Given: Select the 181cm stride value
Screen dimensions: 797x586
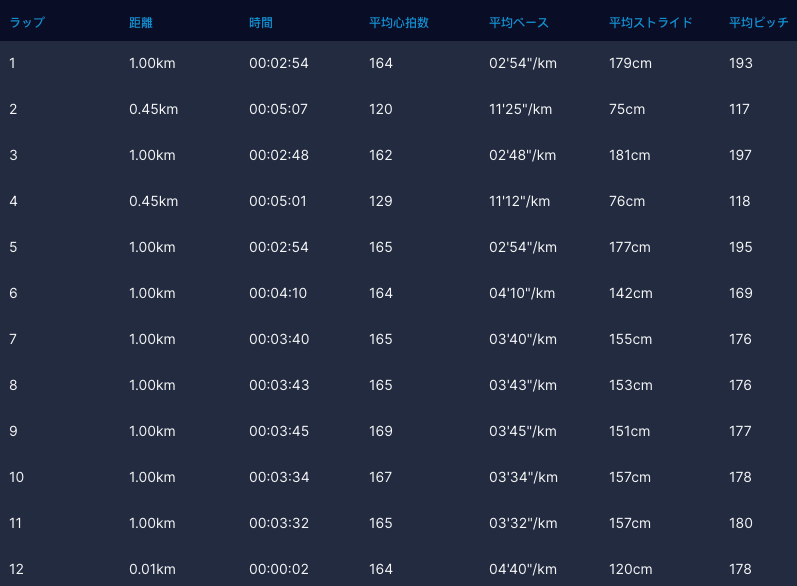Looking at the screenshot, I should coord(630,155).
